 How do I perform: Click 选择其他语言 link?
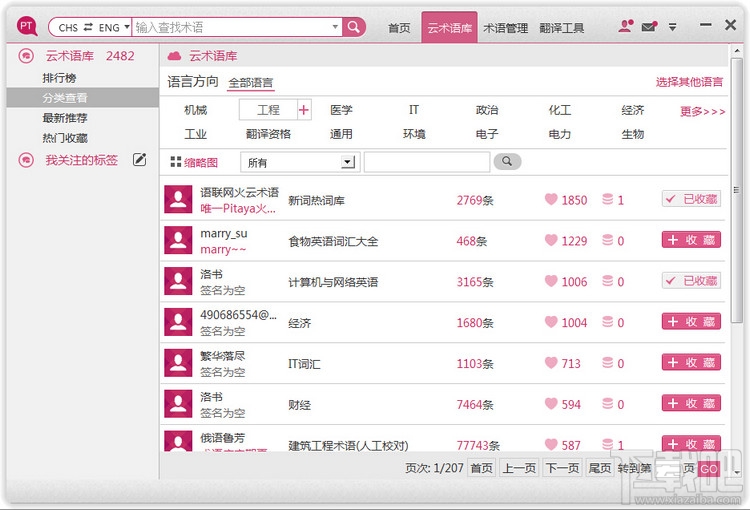point(689,82)
